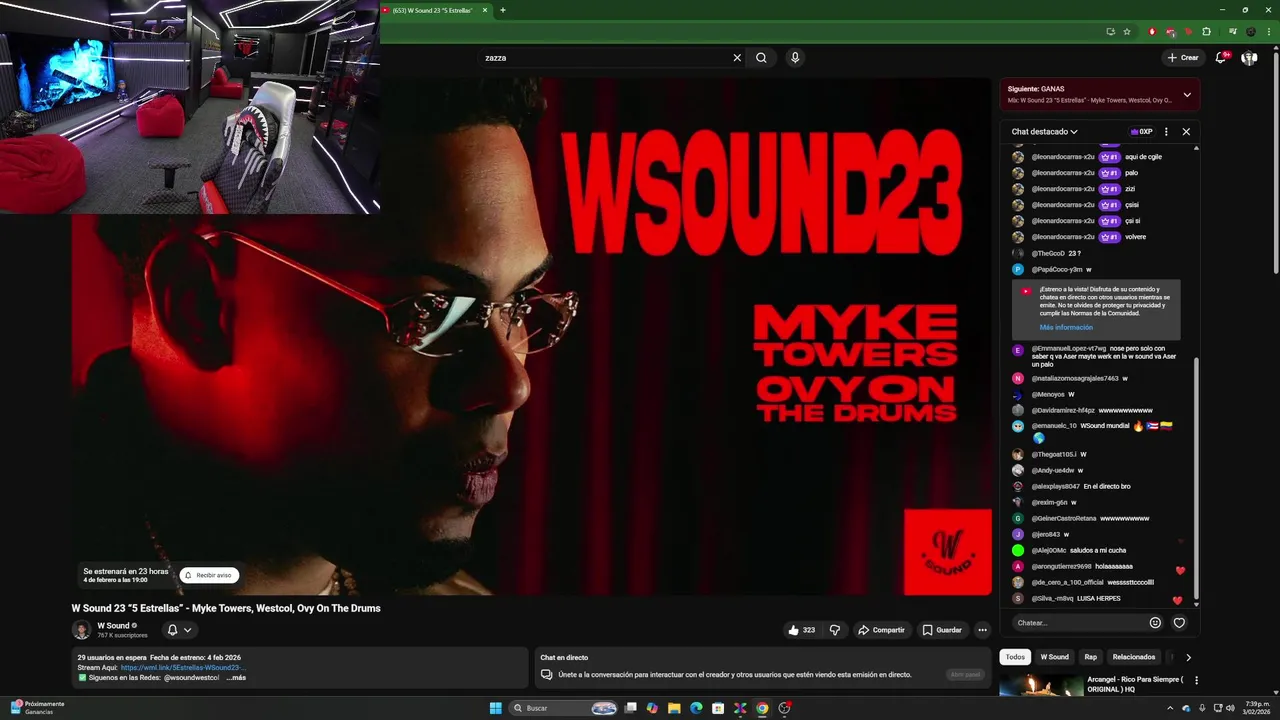Open more actions ellipsis under video

[x=982, y=630]
